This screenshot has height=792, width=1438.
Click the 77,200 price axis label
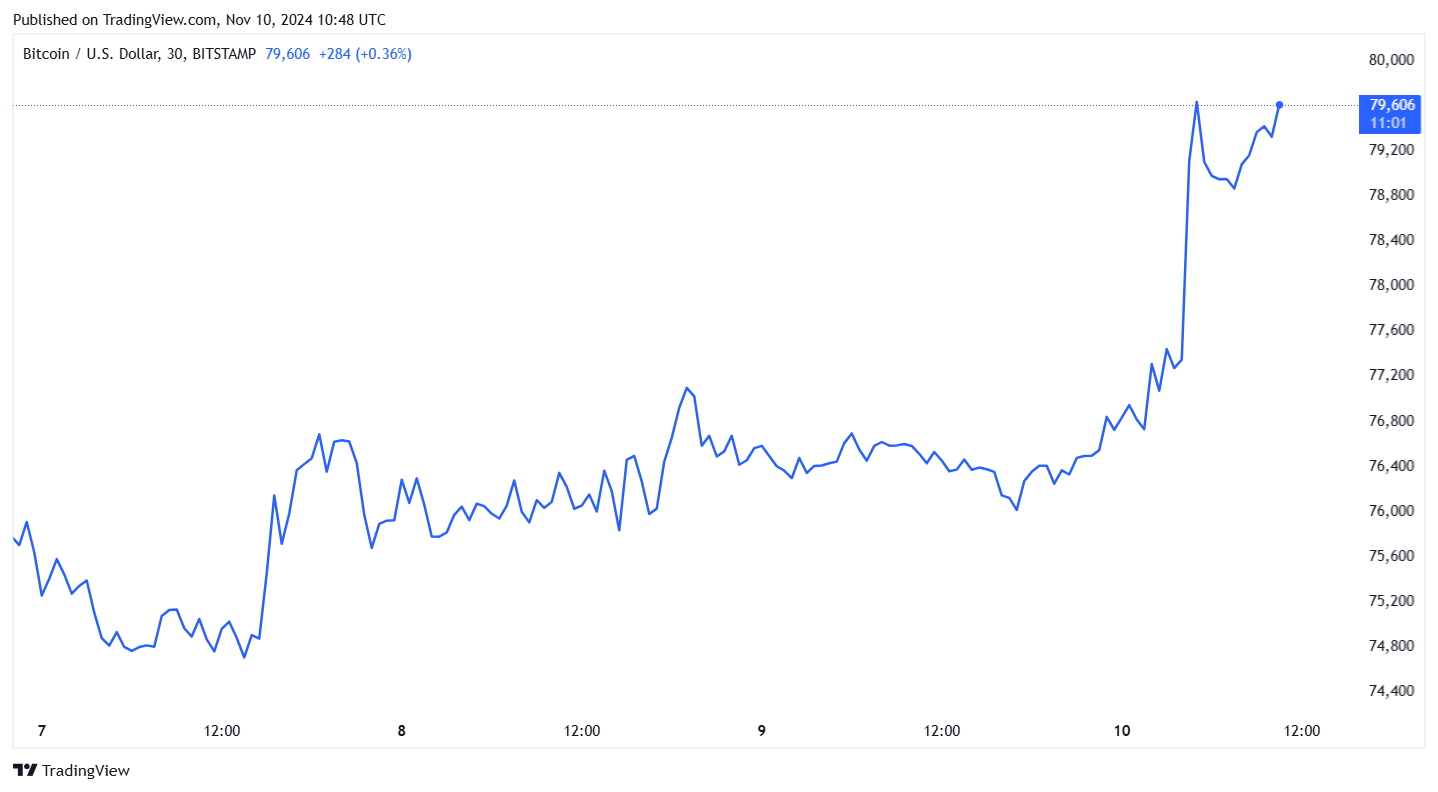[1390, 375]
